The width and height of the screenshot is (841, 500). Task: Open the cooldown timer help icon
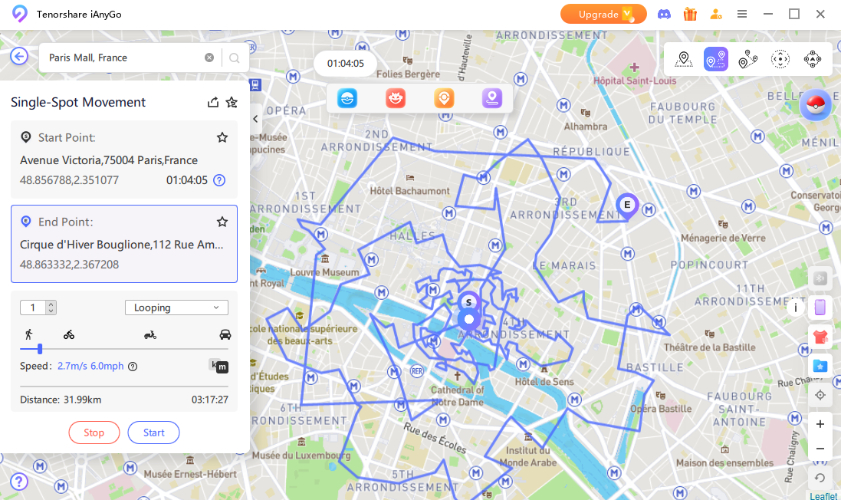click(219, 180)
